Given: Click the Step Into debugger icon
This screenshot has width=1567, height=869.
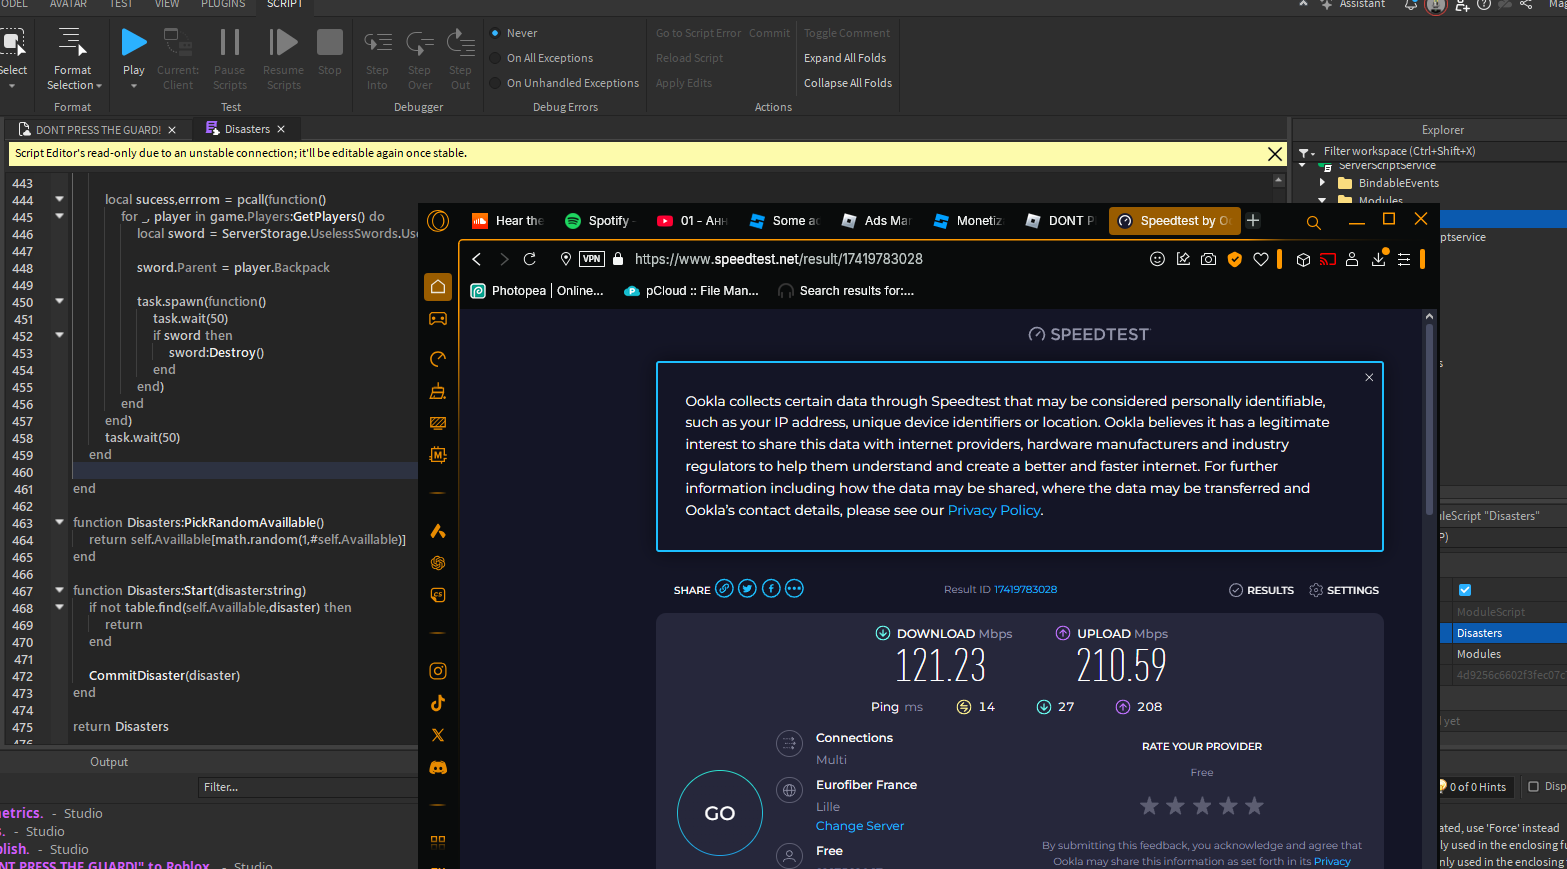Looking at the screenshot, I should pyautogui.click(x=377, y=42).
